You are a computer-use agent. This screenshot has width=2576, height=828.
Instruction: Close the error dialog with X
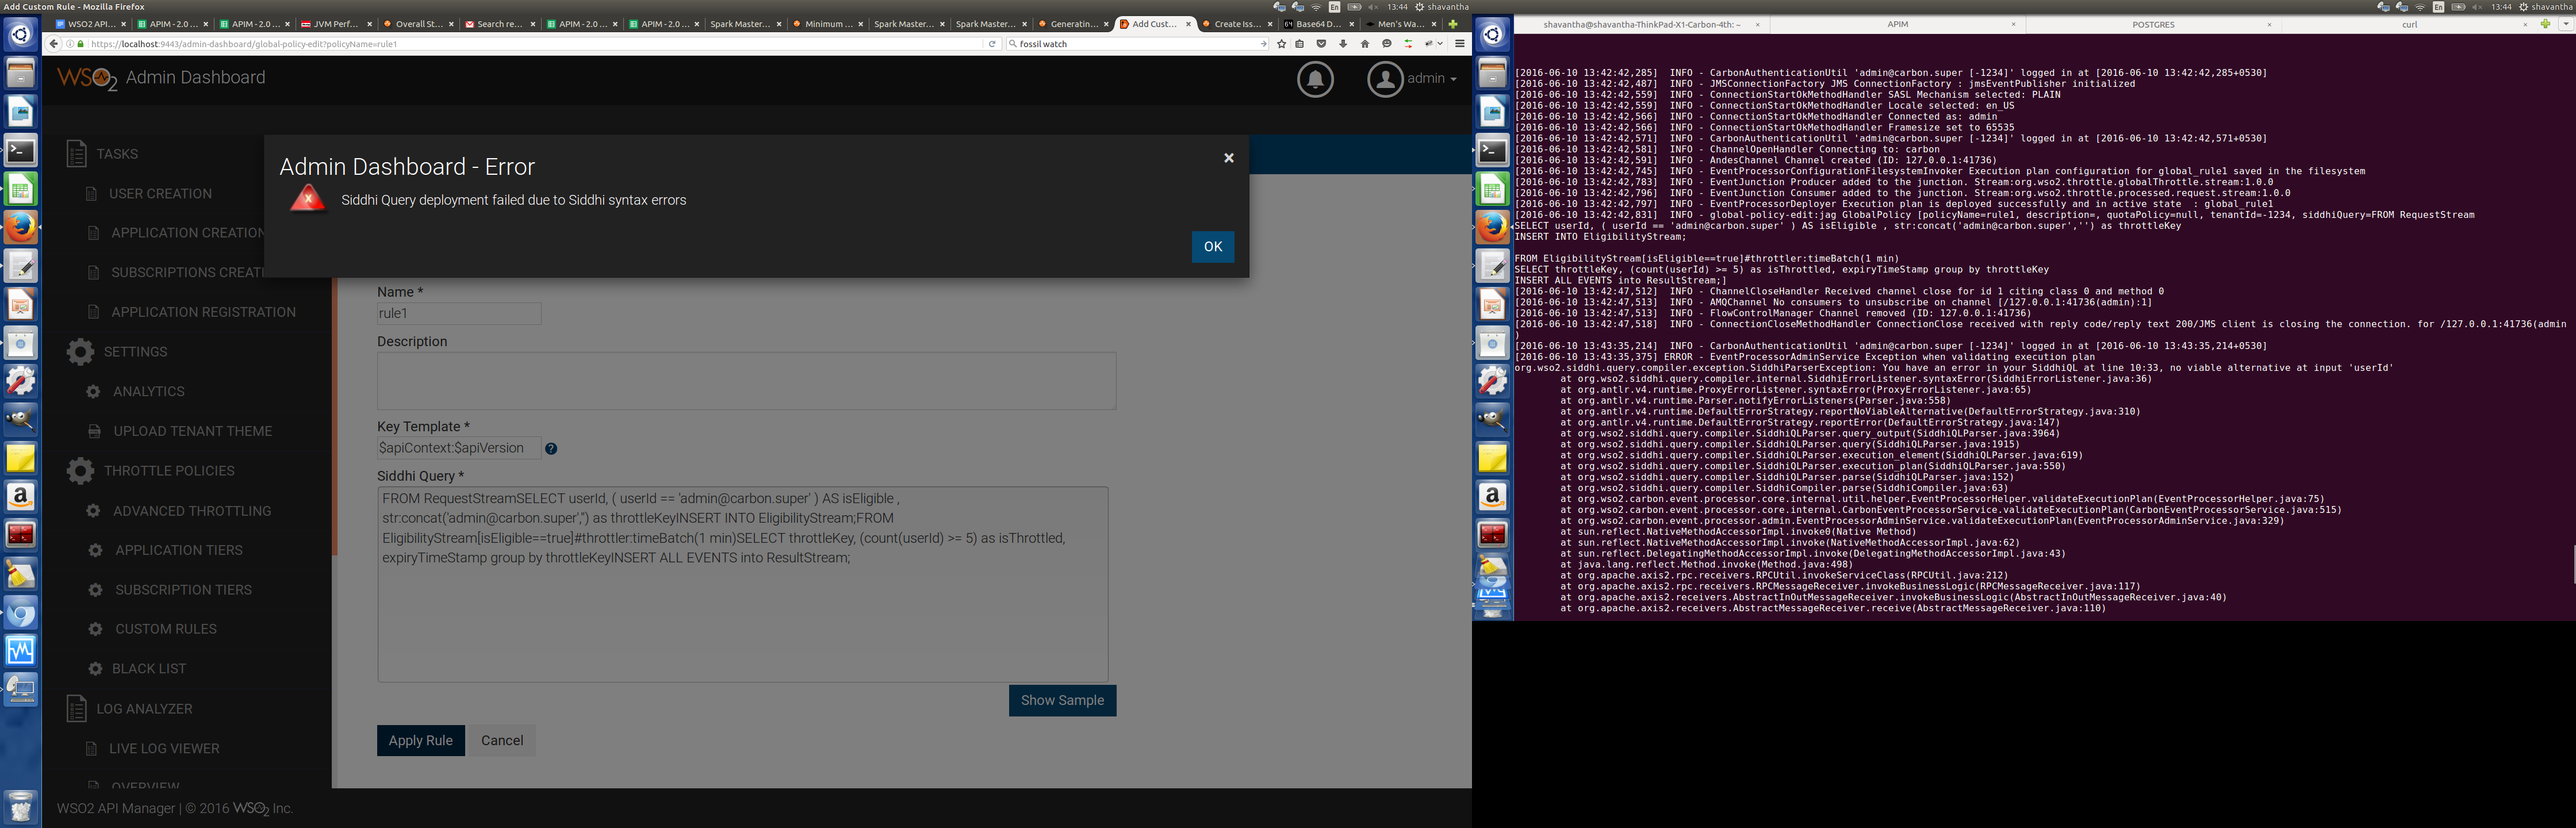(1228, 158)
